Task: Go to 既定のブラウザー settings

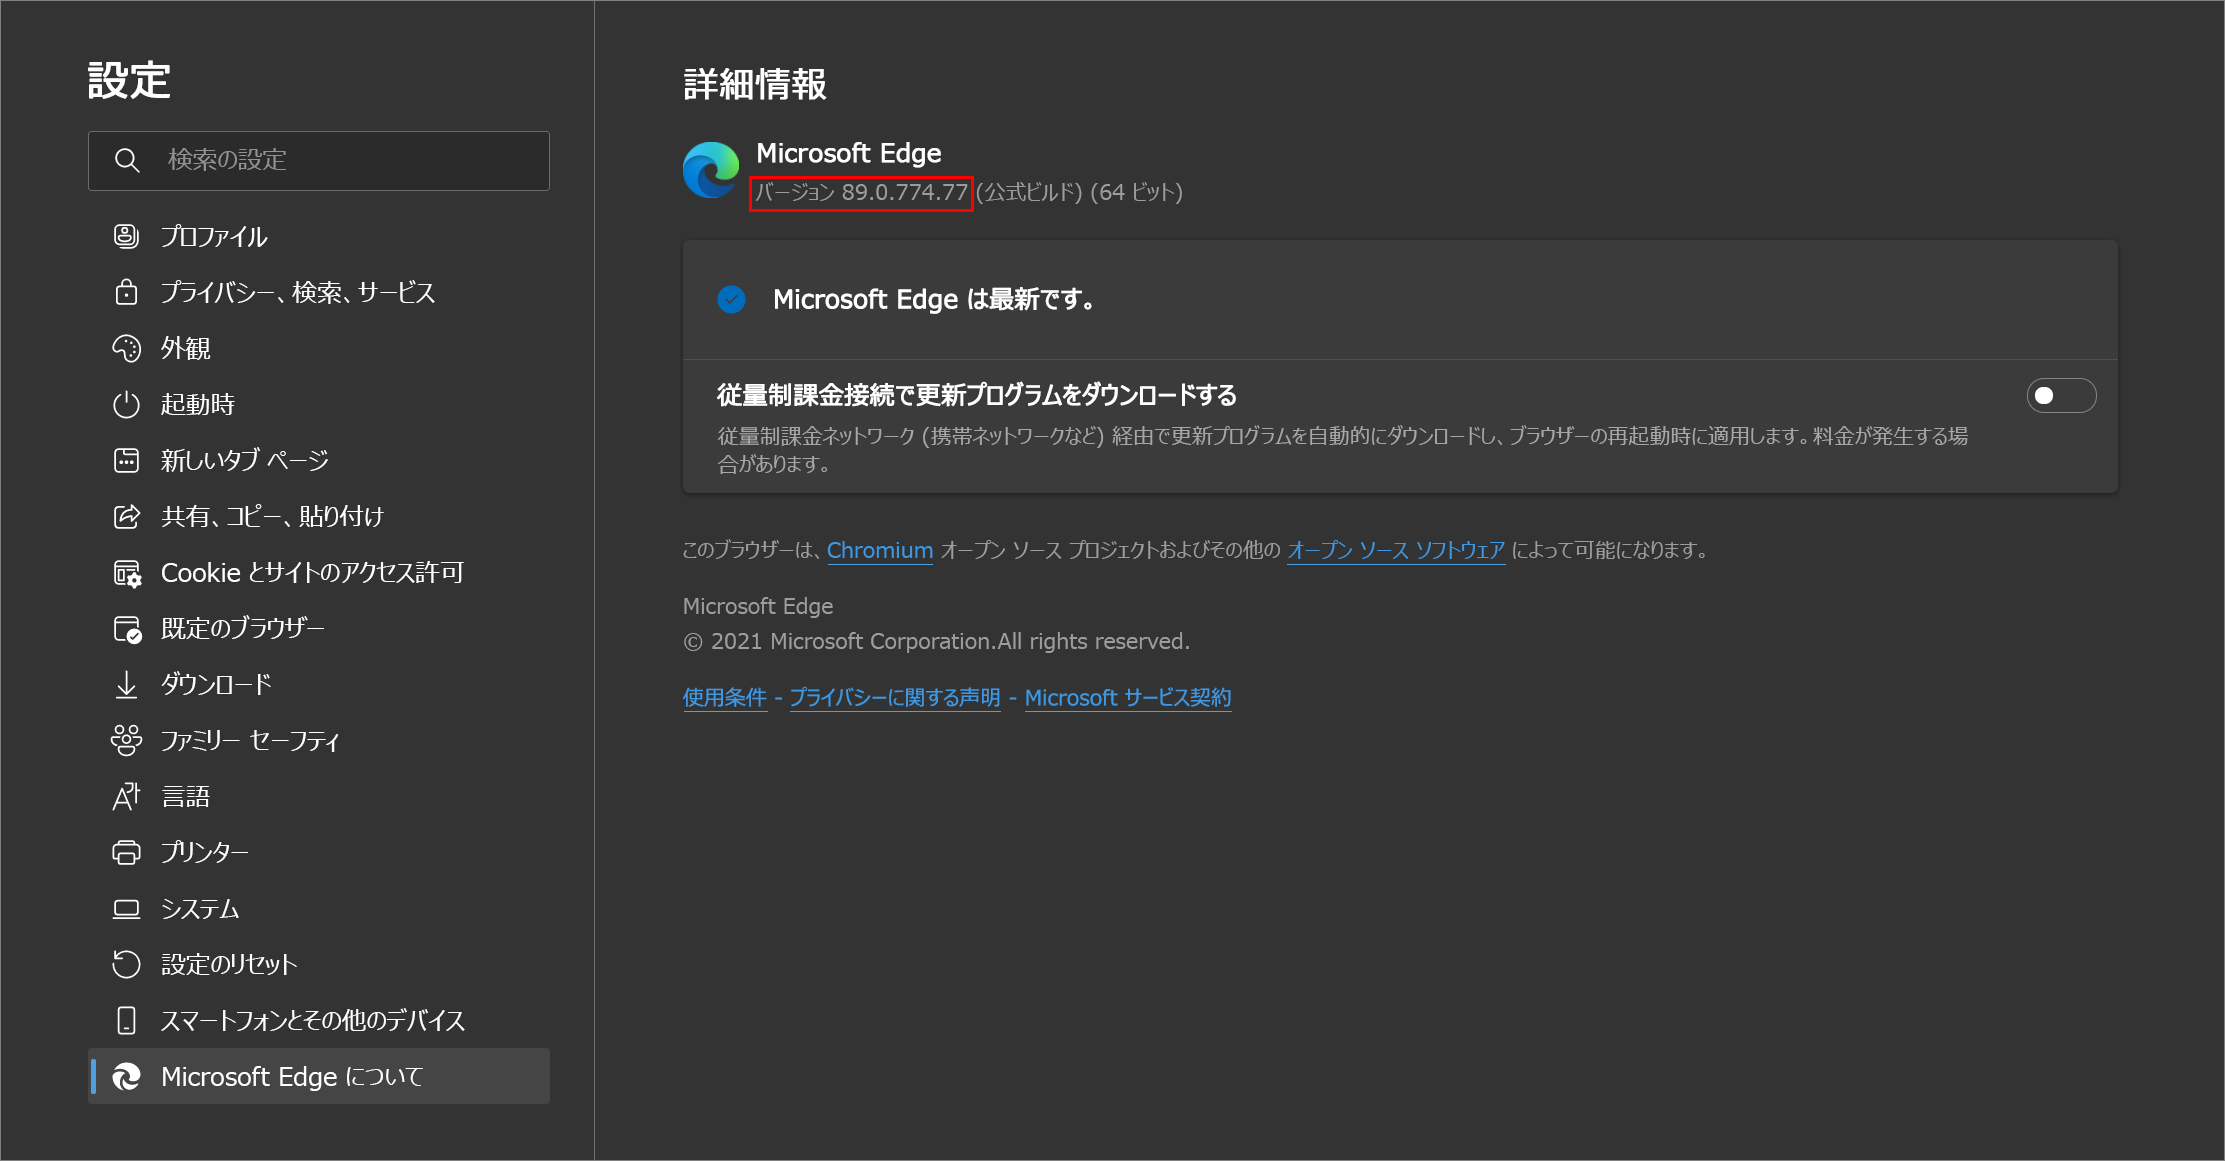Action: point(319,628)
